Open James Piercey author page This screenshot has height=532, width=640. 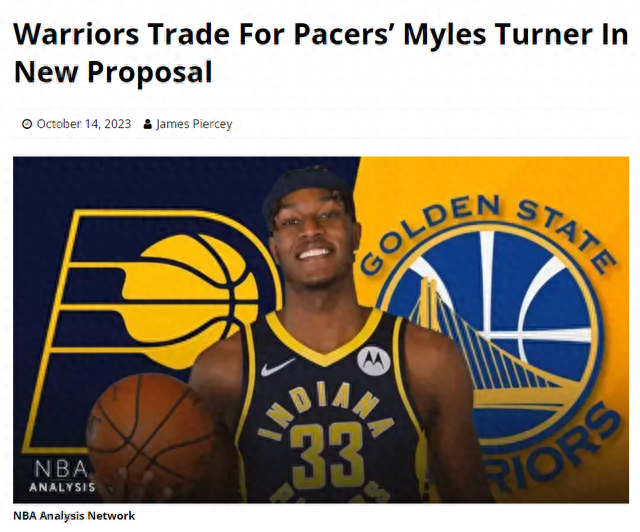[x=194, y=124]
